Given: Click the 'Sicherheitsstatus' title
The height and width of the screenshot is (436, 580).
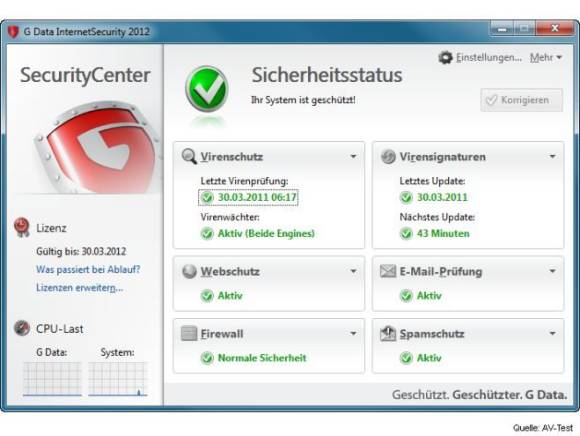Looking at the screenshot, I should tap(327, 75).
